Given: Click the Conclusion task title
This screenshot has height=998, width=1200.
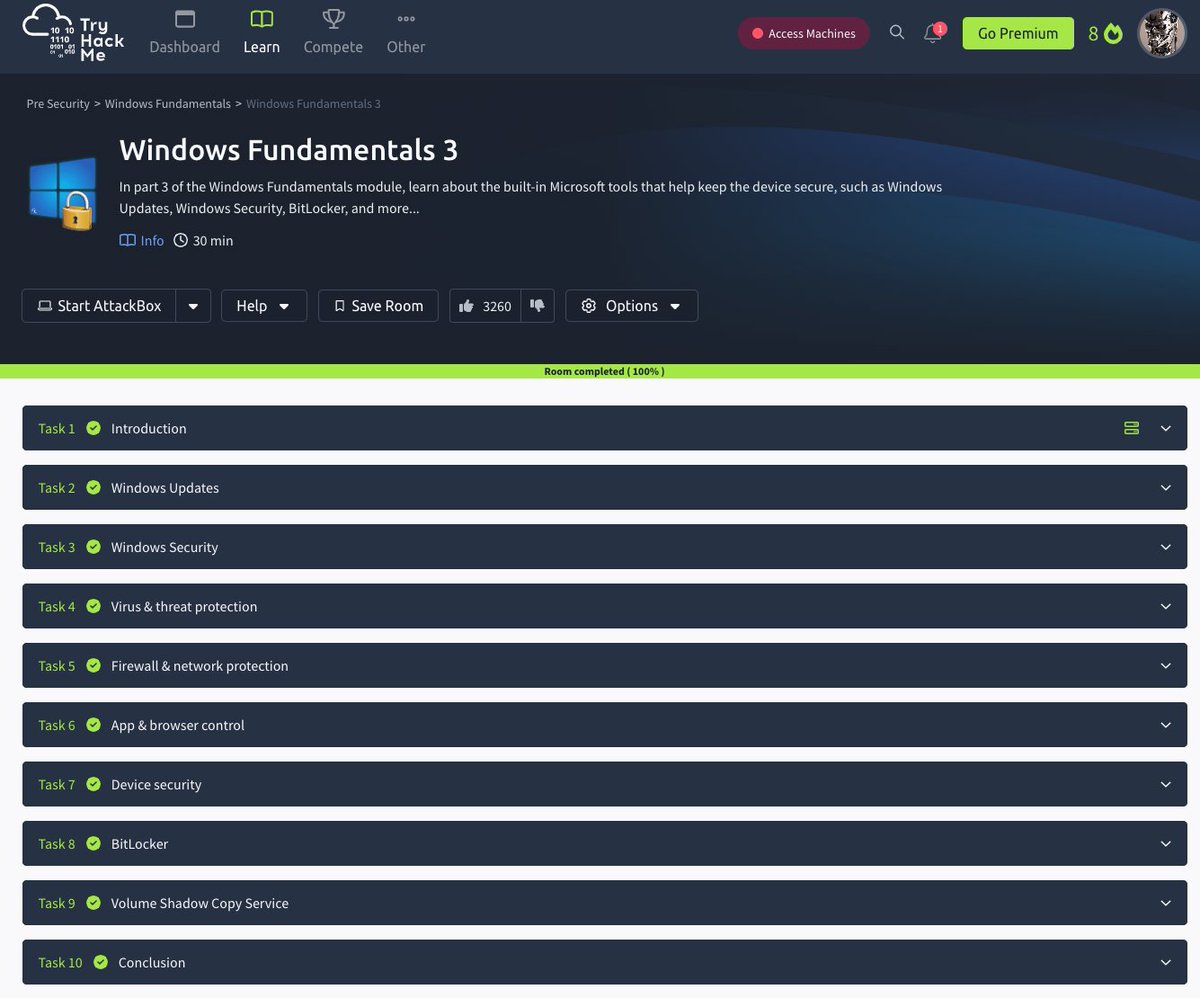Looking at the screenshot, I should pyautogui.click(x=152, y=963).
